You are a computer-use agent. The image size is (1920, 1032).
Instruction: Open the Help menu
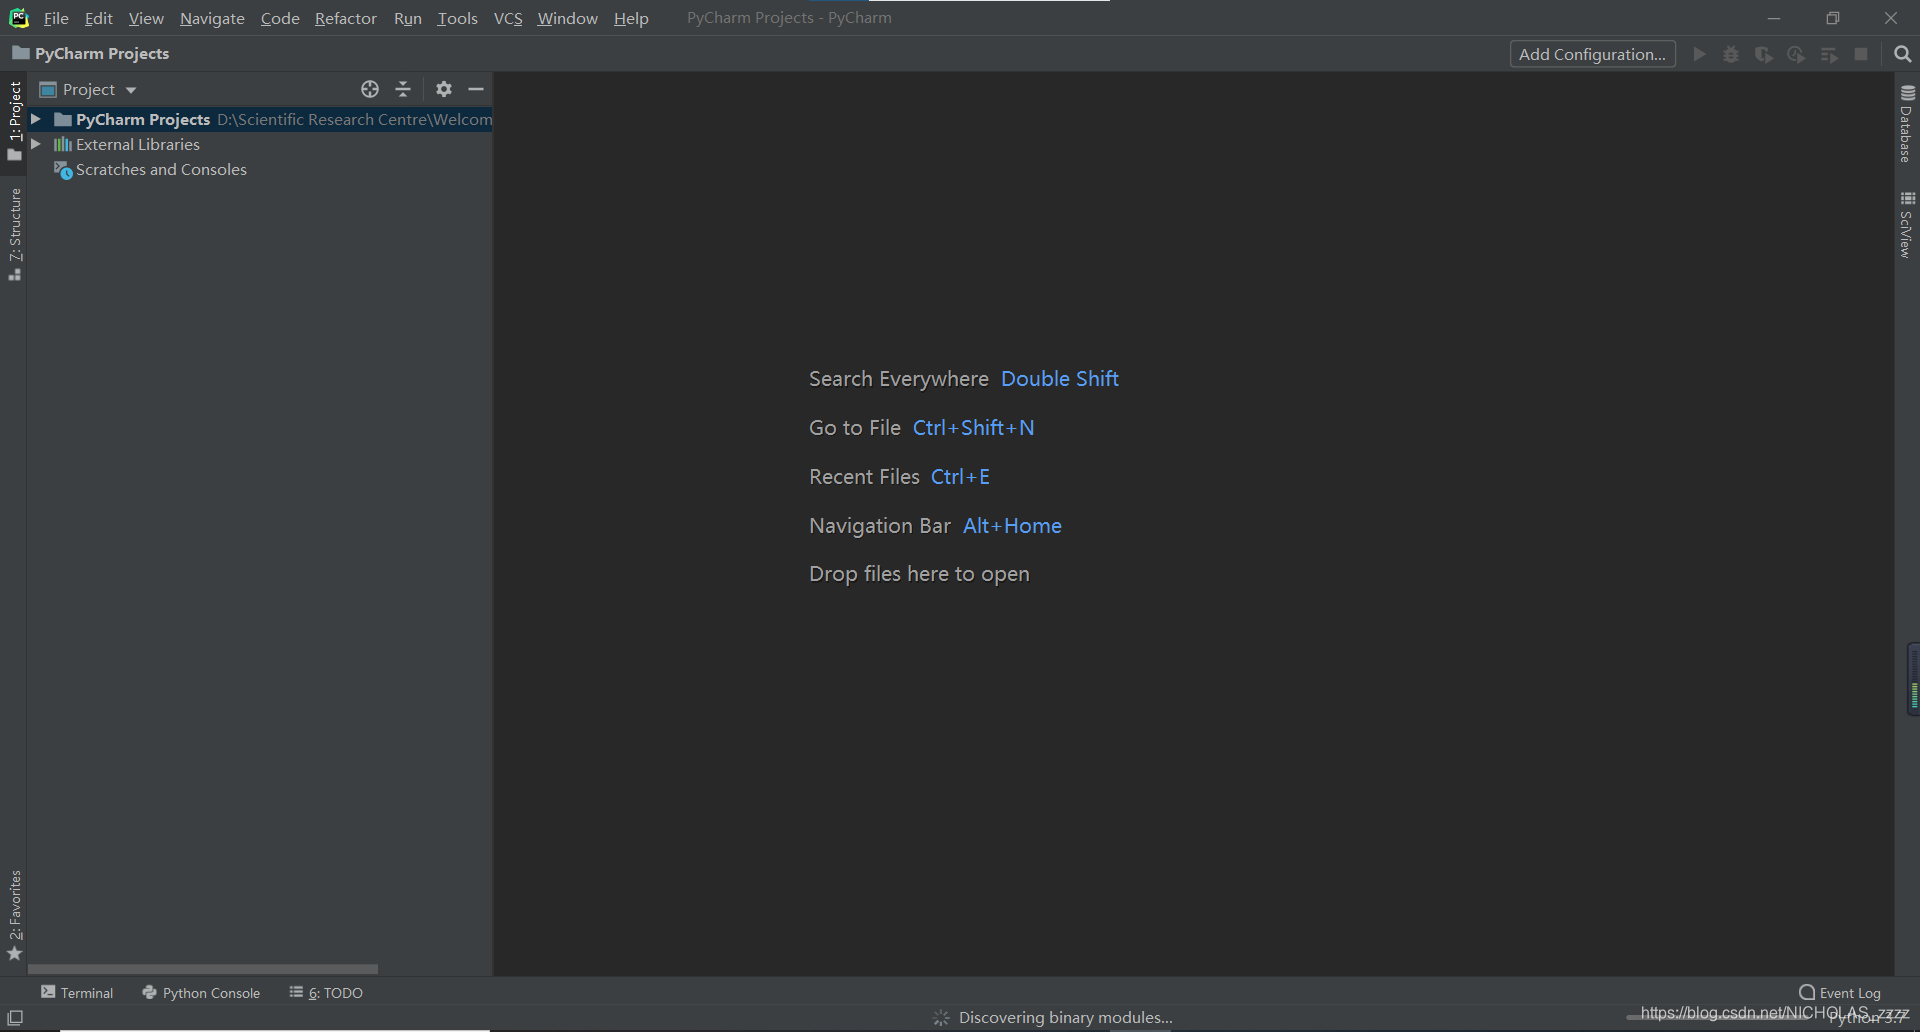pyautogui.click(x=631, y=18)
